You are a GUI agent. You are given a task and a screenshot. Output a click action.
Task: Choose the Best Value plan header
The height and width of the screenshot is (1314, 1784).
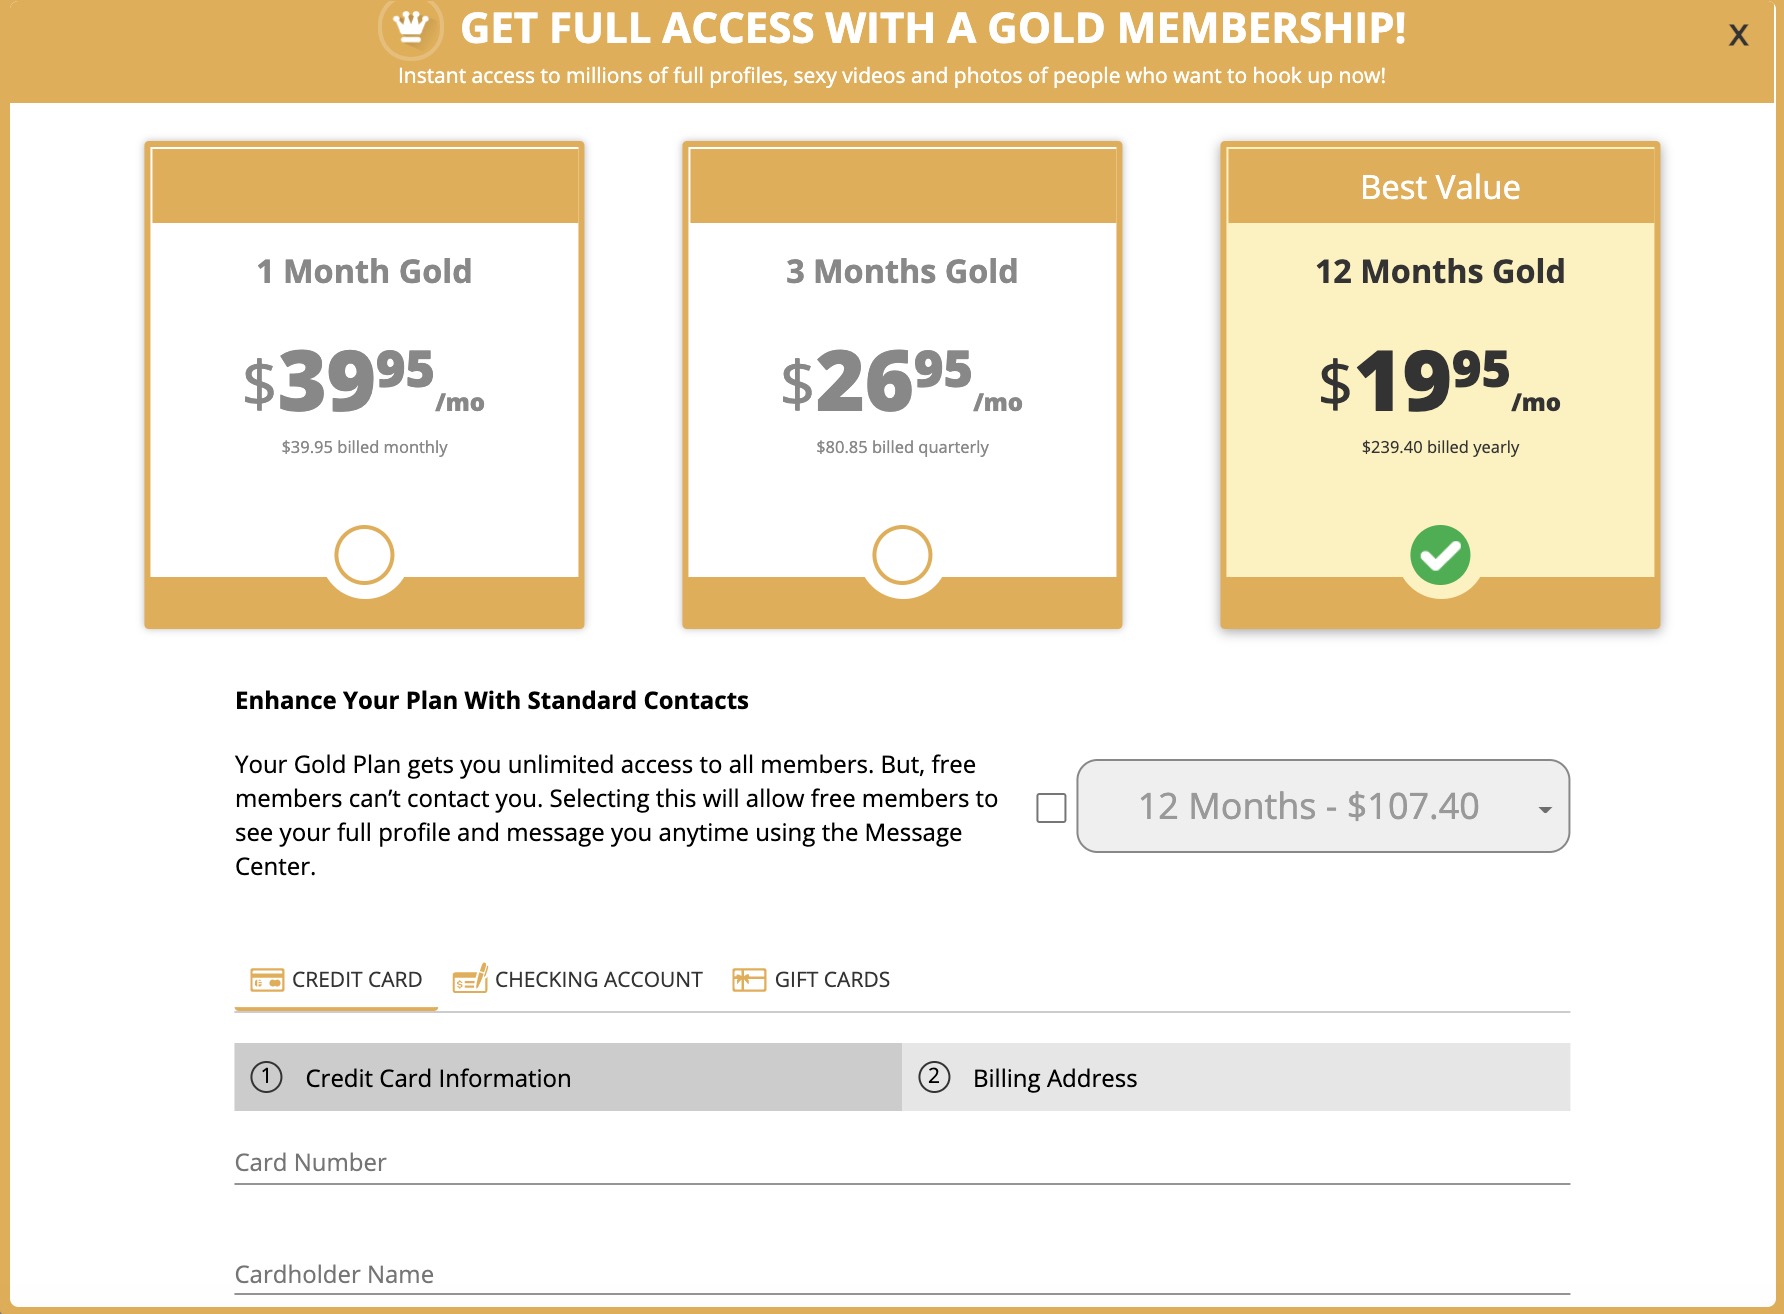pyautogui.click(x=1440, y=187)
